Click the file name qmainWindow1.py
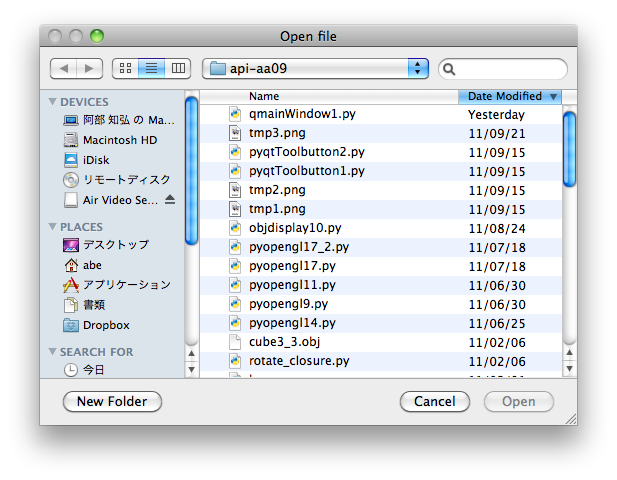The height and width of the screenshot is (480, 617). (x=302, y=114)
